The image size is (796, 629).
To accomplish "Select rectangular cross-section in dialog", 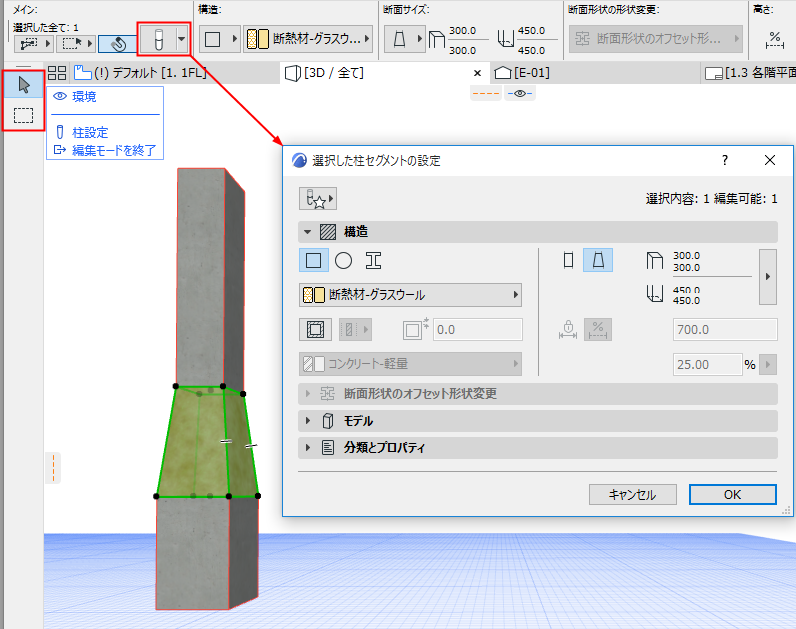I will pos(314,260).
